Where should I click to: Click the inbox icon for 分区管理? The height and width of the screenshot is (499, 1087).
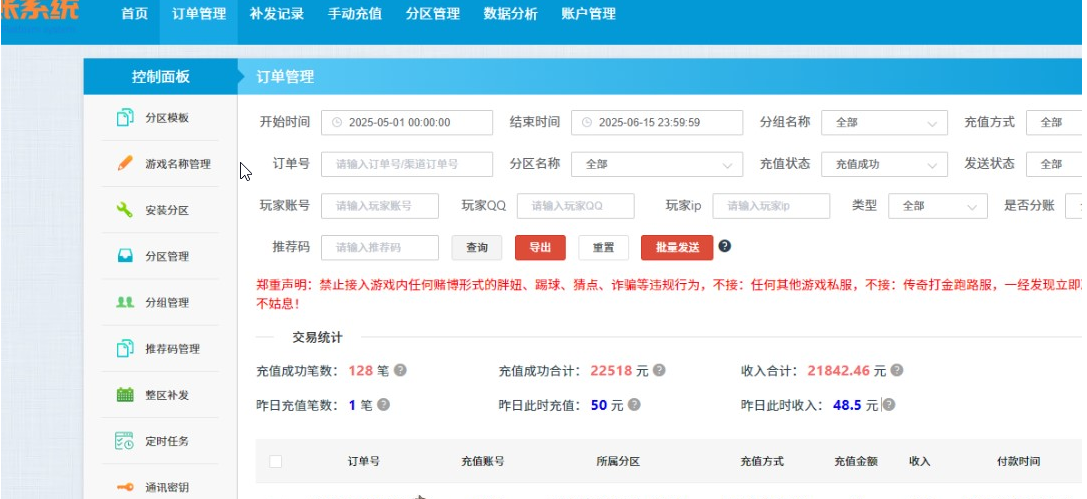(x=125, y=256)
